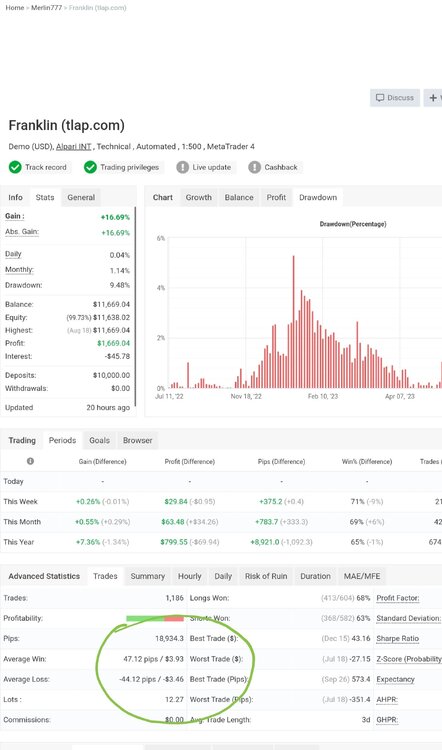Click the Today row label
442x750 pixels.
(x=13, y=481)
